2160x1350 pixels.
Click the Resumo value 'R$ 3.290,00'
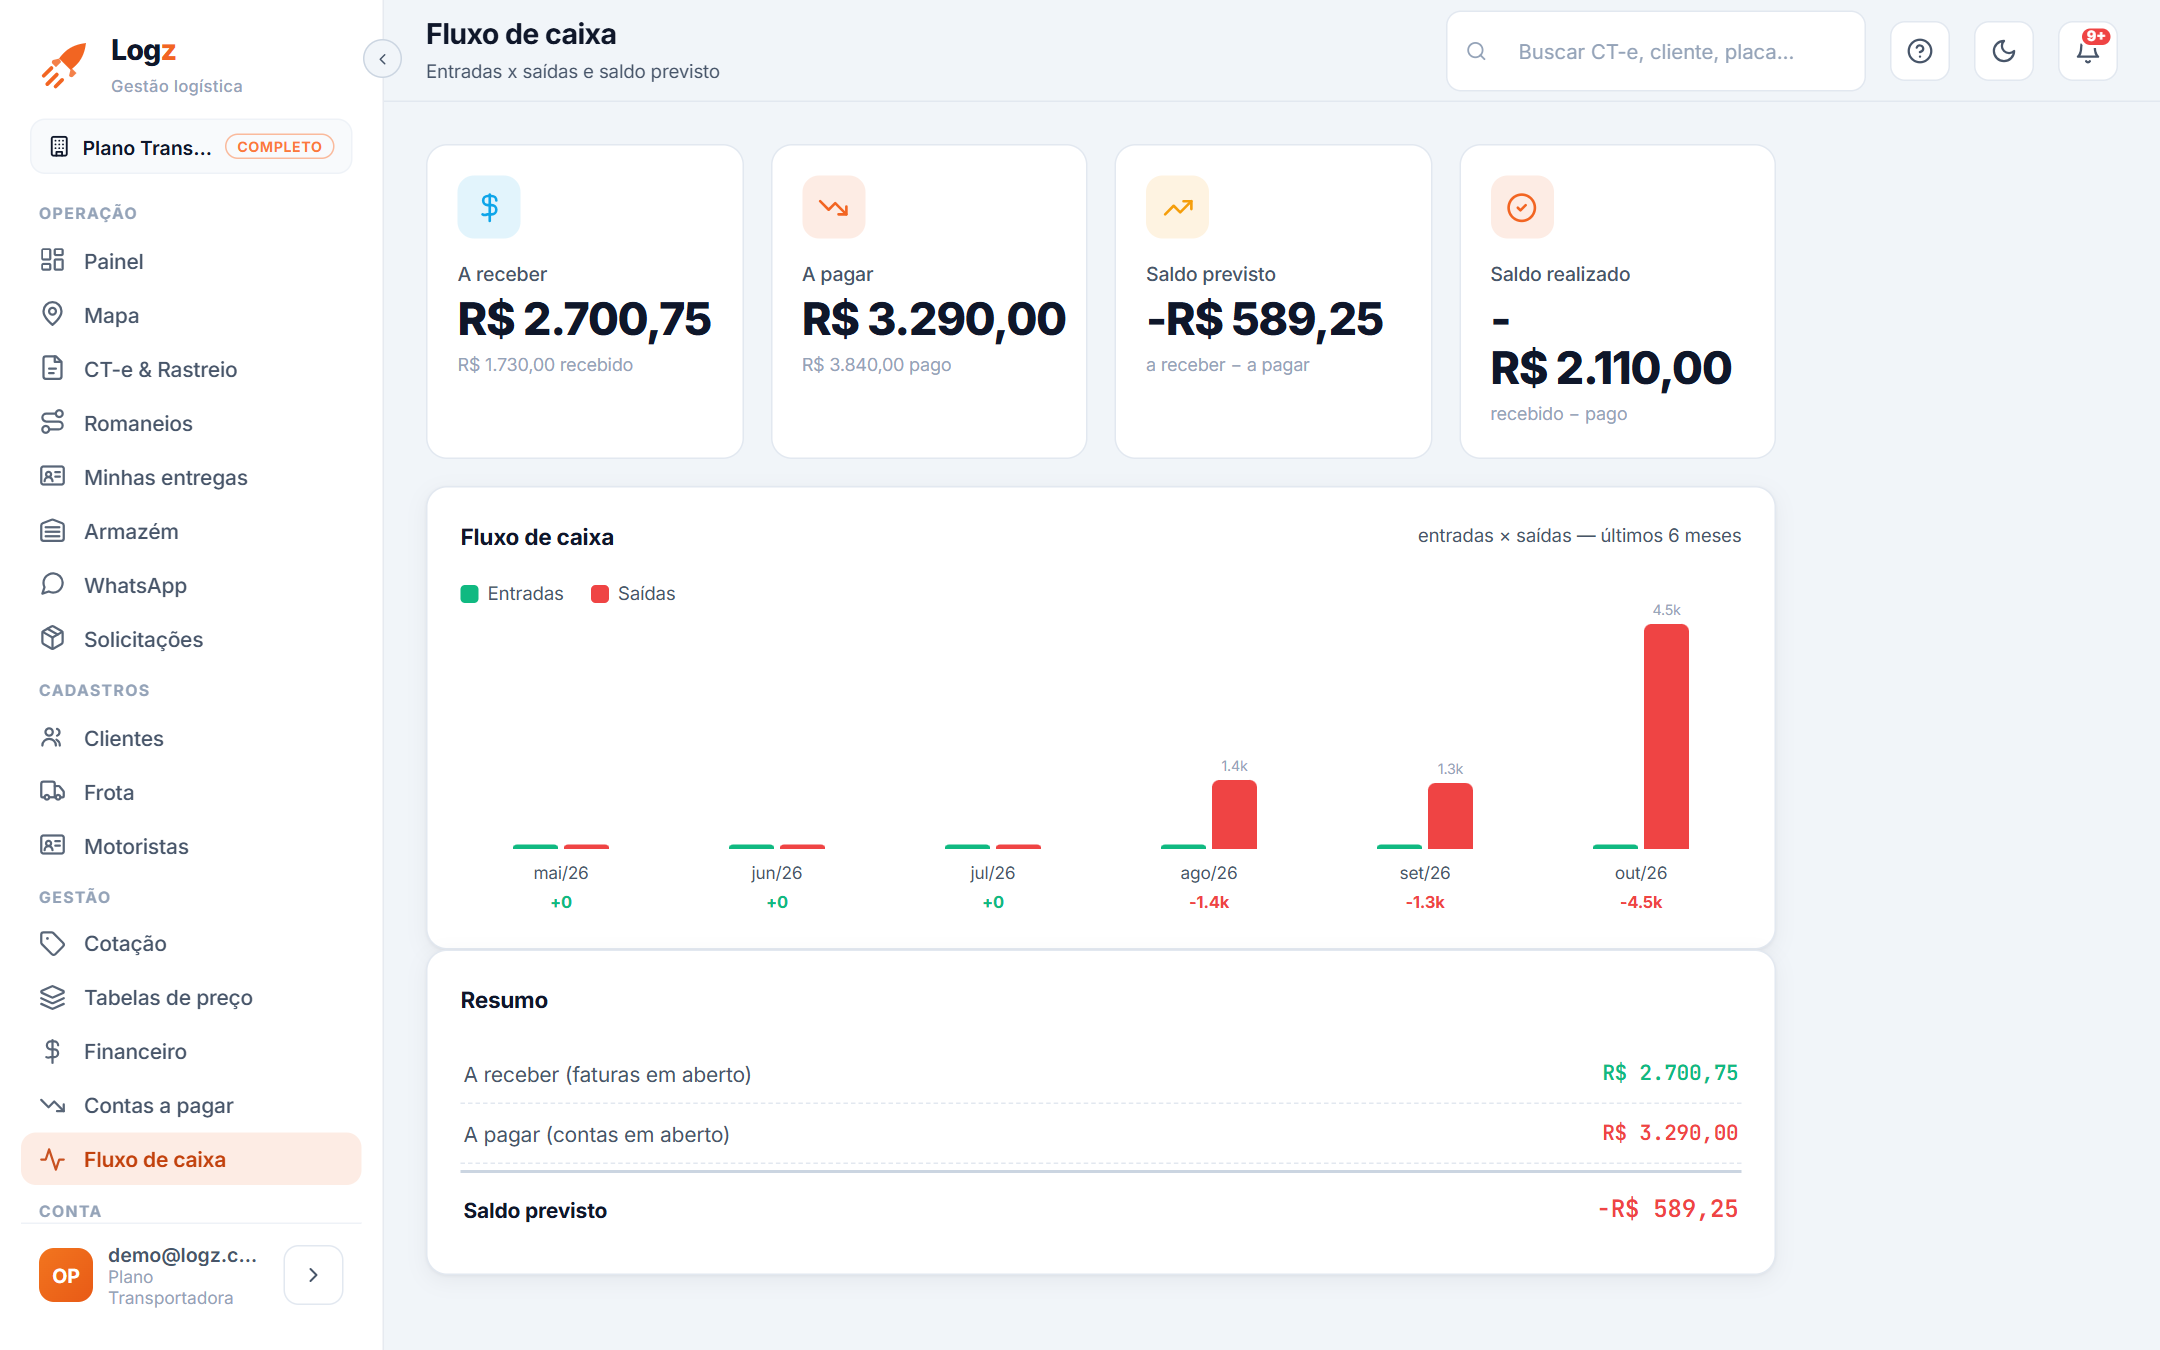(1670, 1133)
